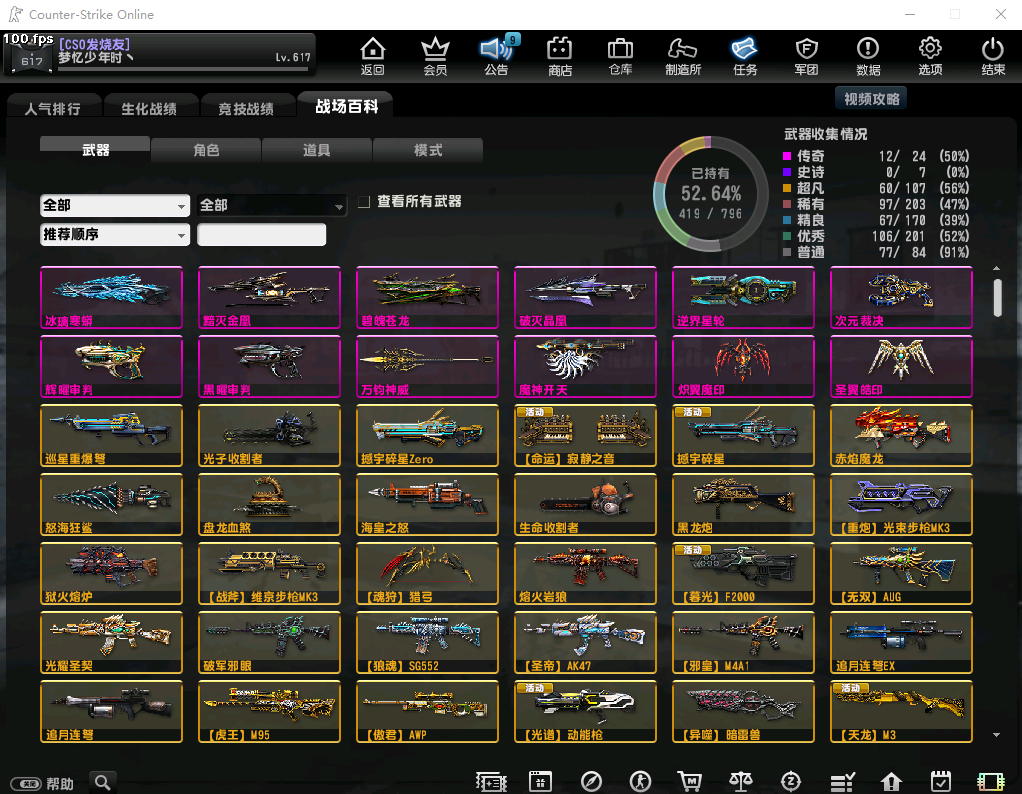Click the balance scales icon in bottom bar
1022x794 pixels.
click(739, 782)
